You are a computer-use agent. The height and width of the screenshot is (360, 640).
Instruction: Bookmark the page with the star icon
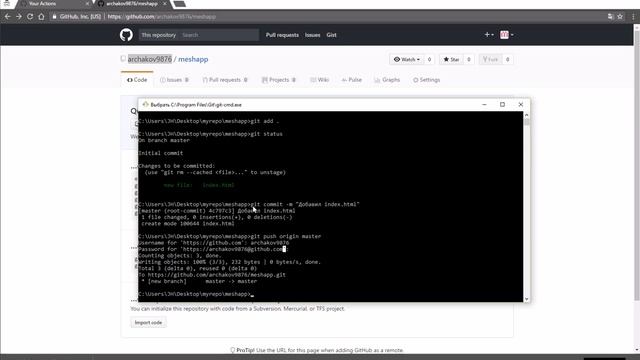tap(620, 17)
